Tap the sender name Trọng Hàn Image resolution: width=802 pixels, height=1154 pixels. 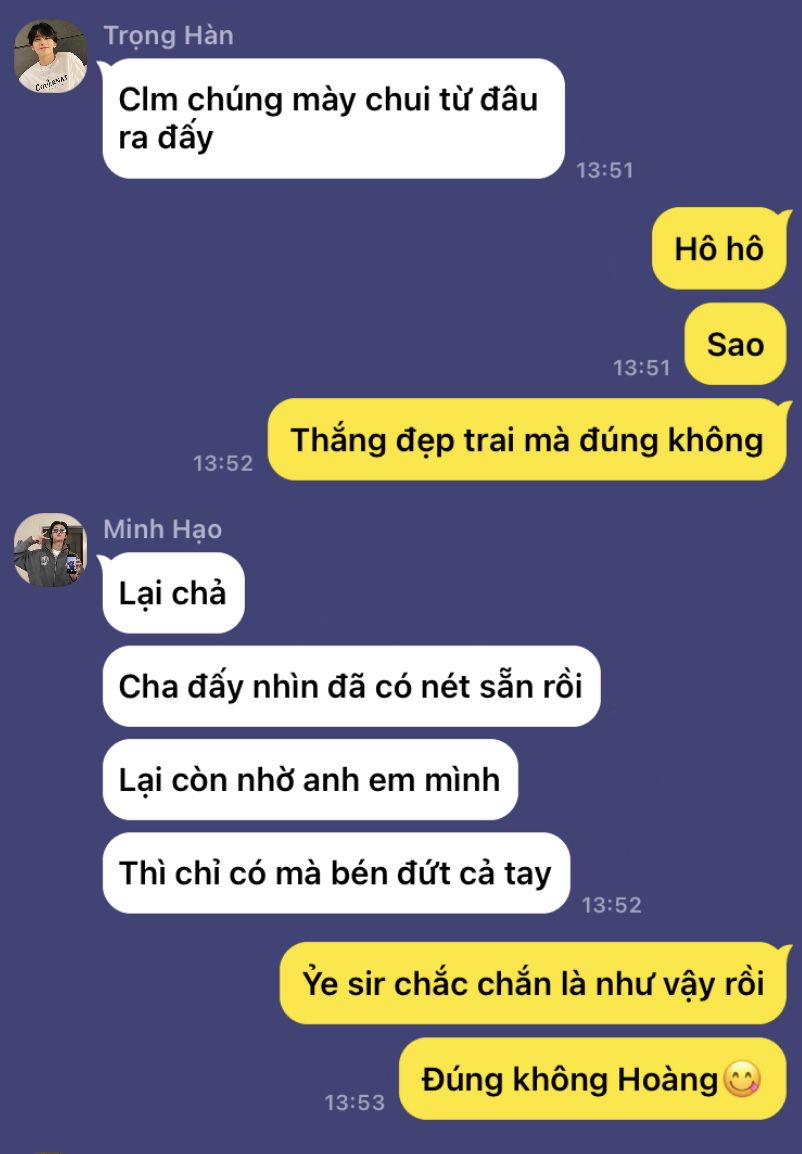[168, 35]
